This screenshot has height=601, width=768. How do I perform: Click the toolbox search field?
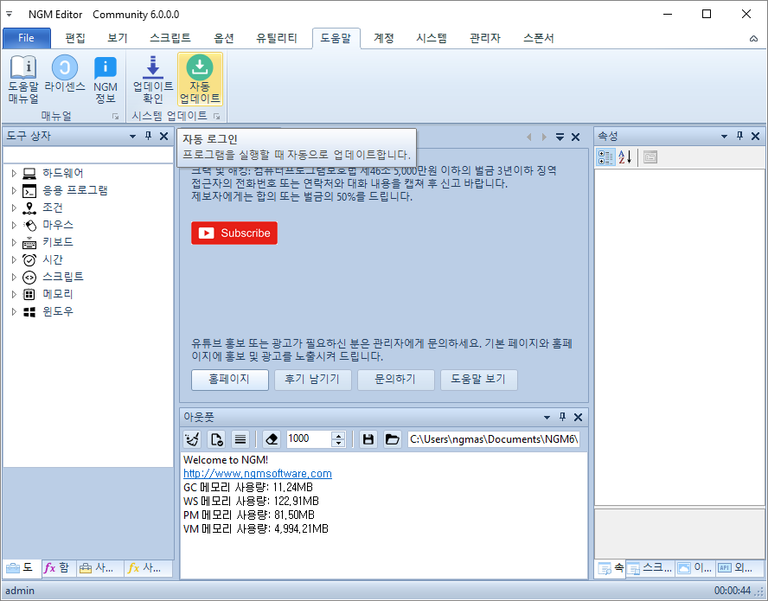coord(88,155)
